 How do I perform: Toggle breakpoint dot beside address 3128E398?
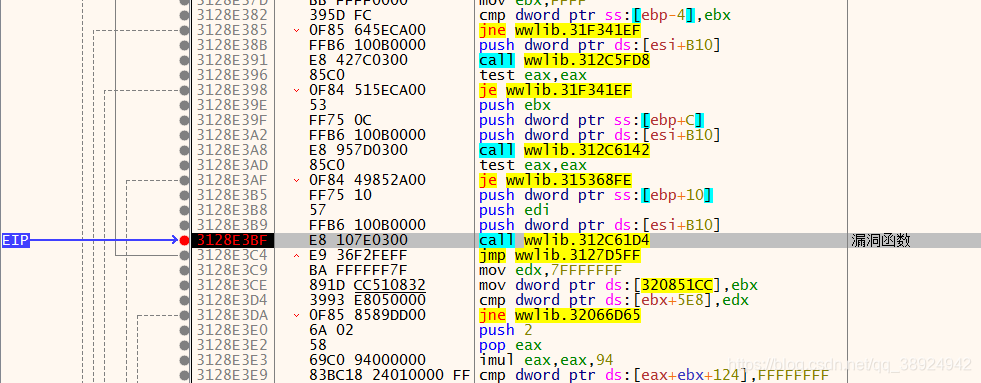(184, 90)
